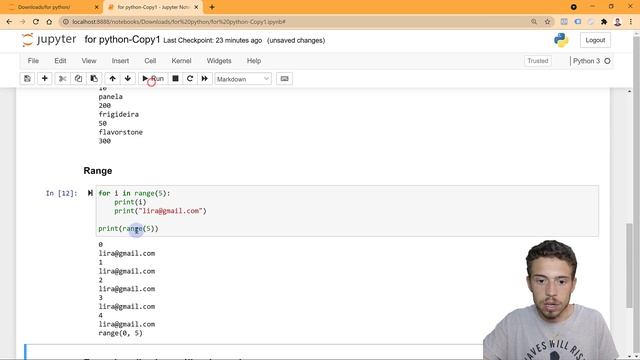Go to browser home page
The width and height of the screenshot is (640, 360).
pos(49,22)
